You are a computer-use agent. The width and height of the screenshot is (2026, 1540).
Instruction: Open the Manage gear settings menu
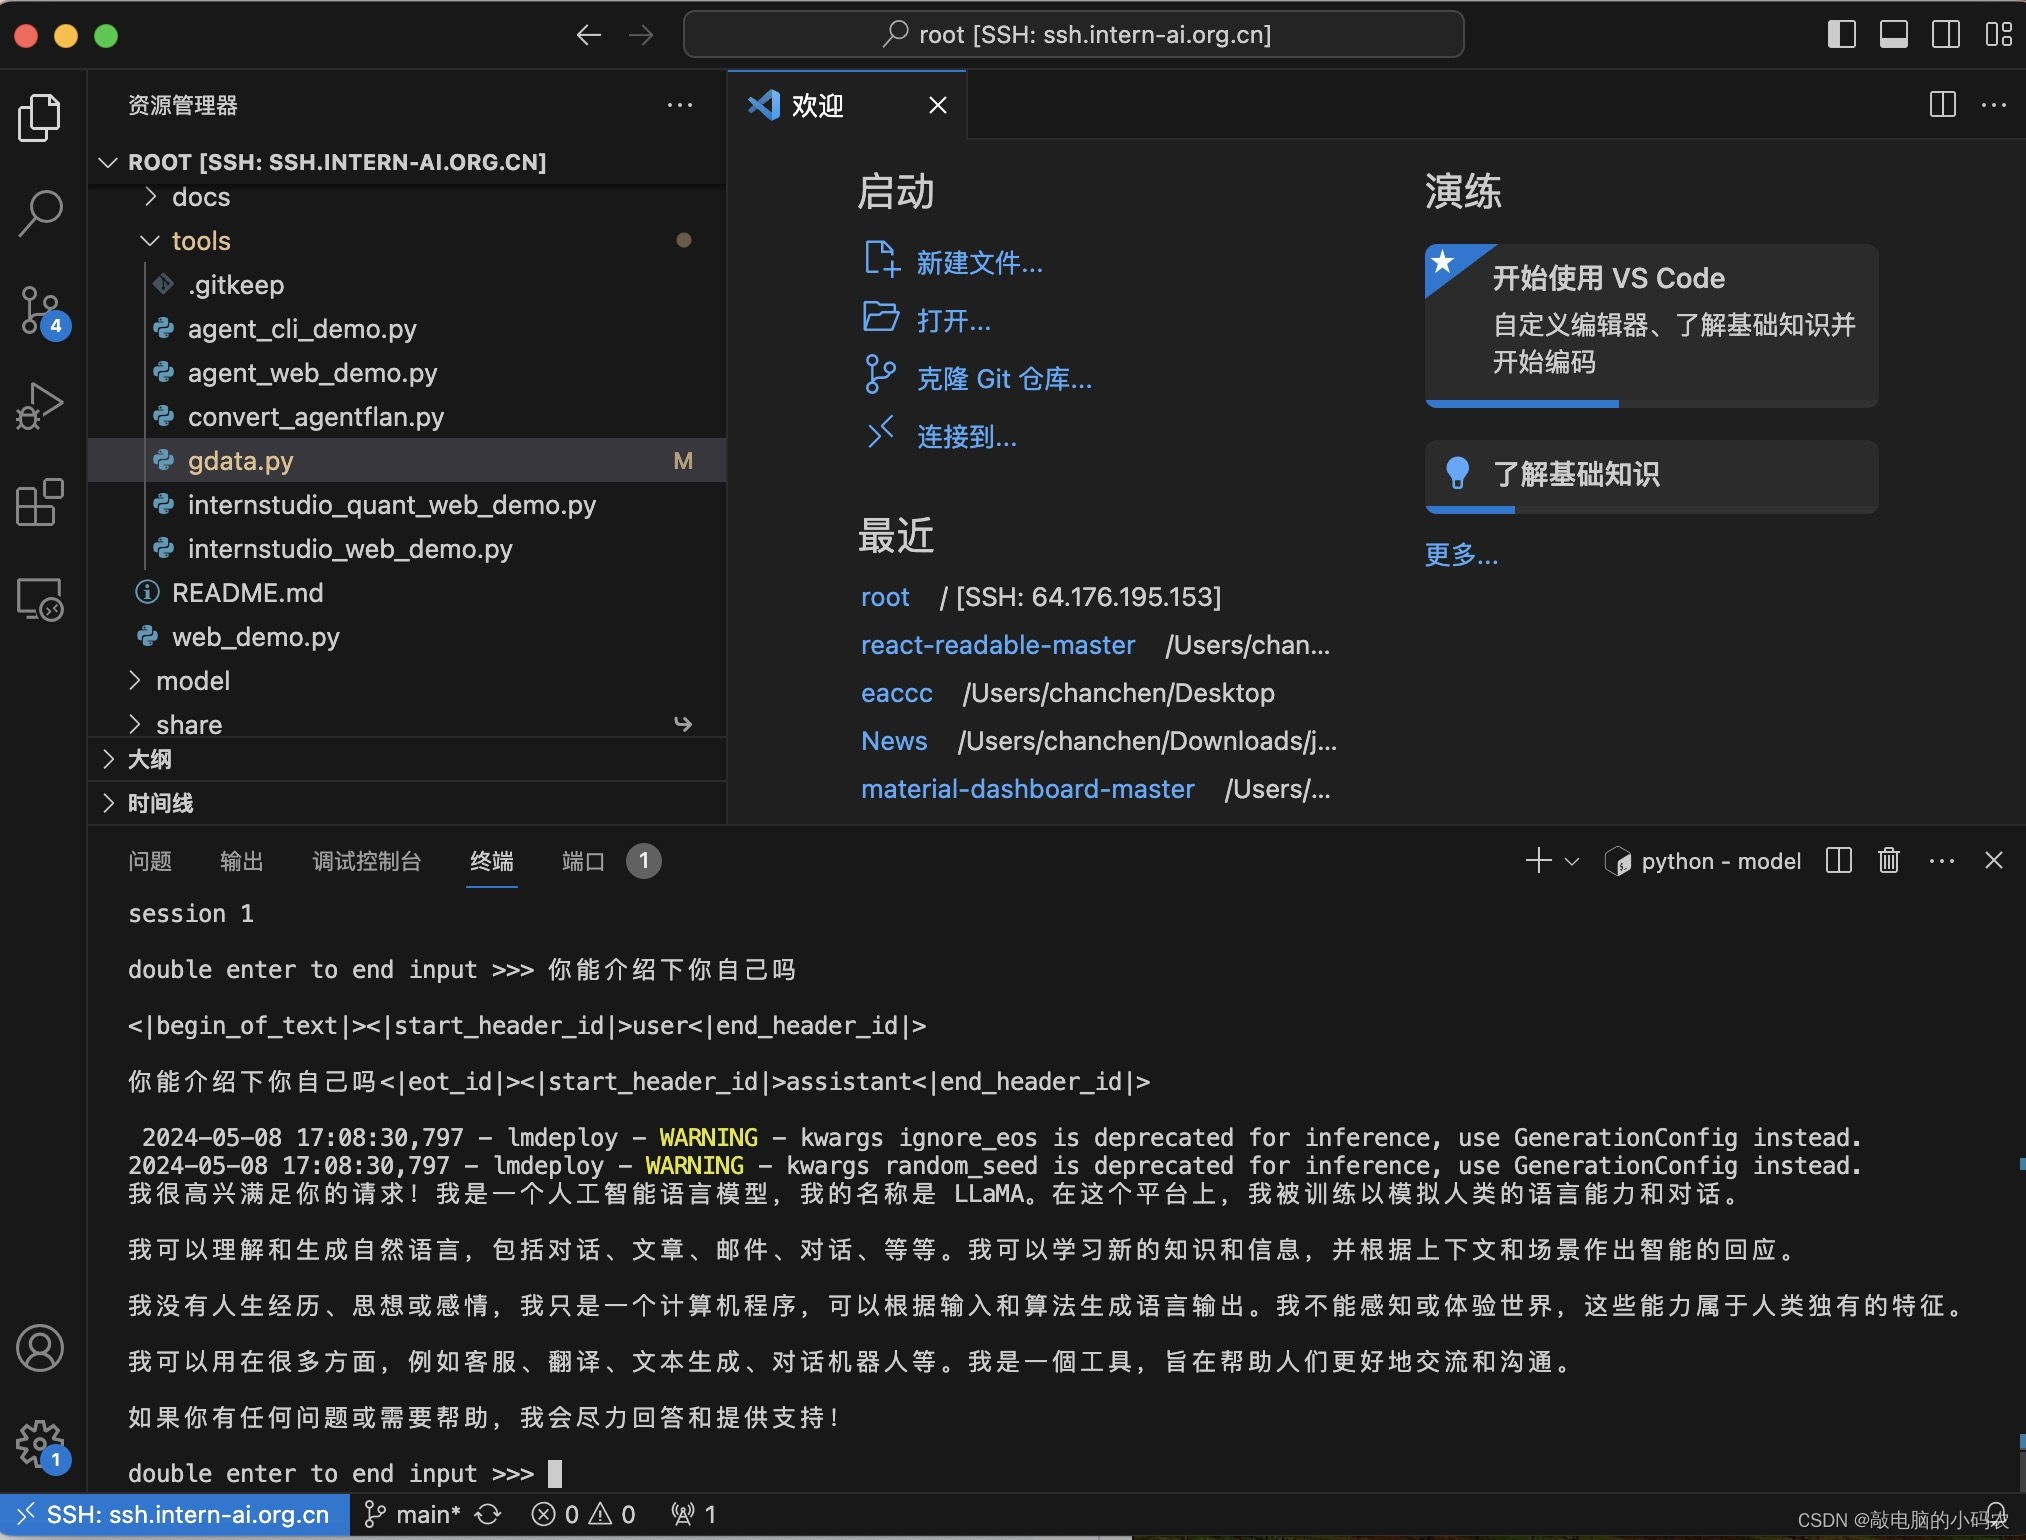(40, 1444)
